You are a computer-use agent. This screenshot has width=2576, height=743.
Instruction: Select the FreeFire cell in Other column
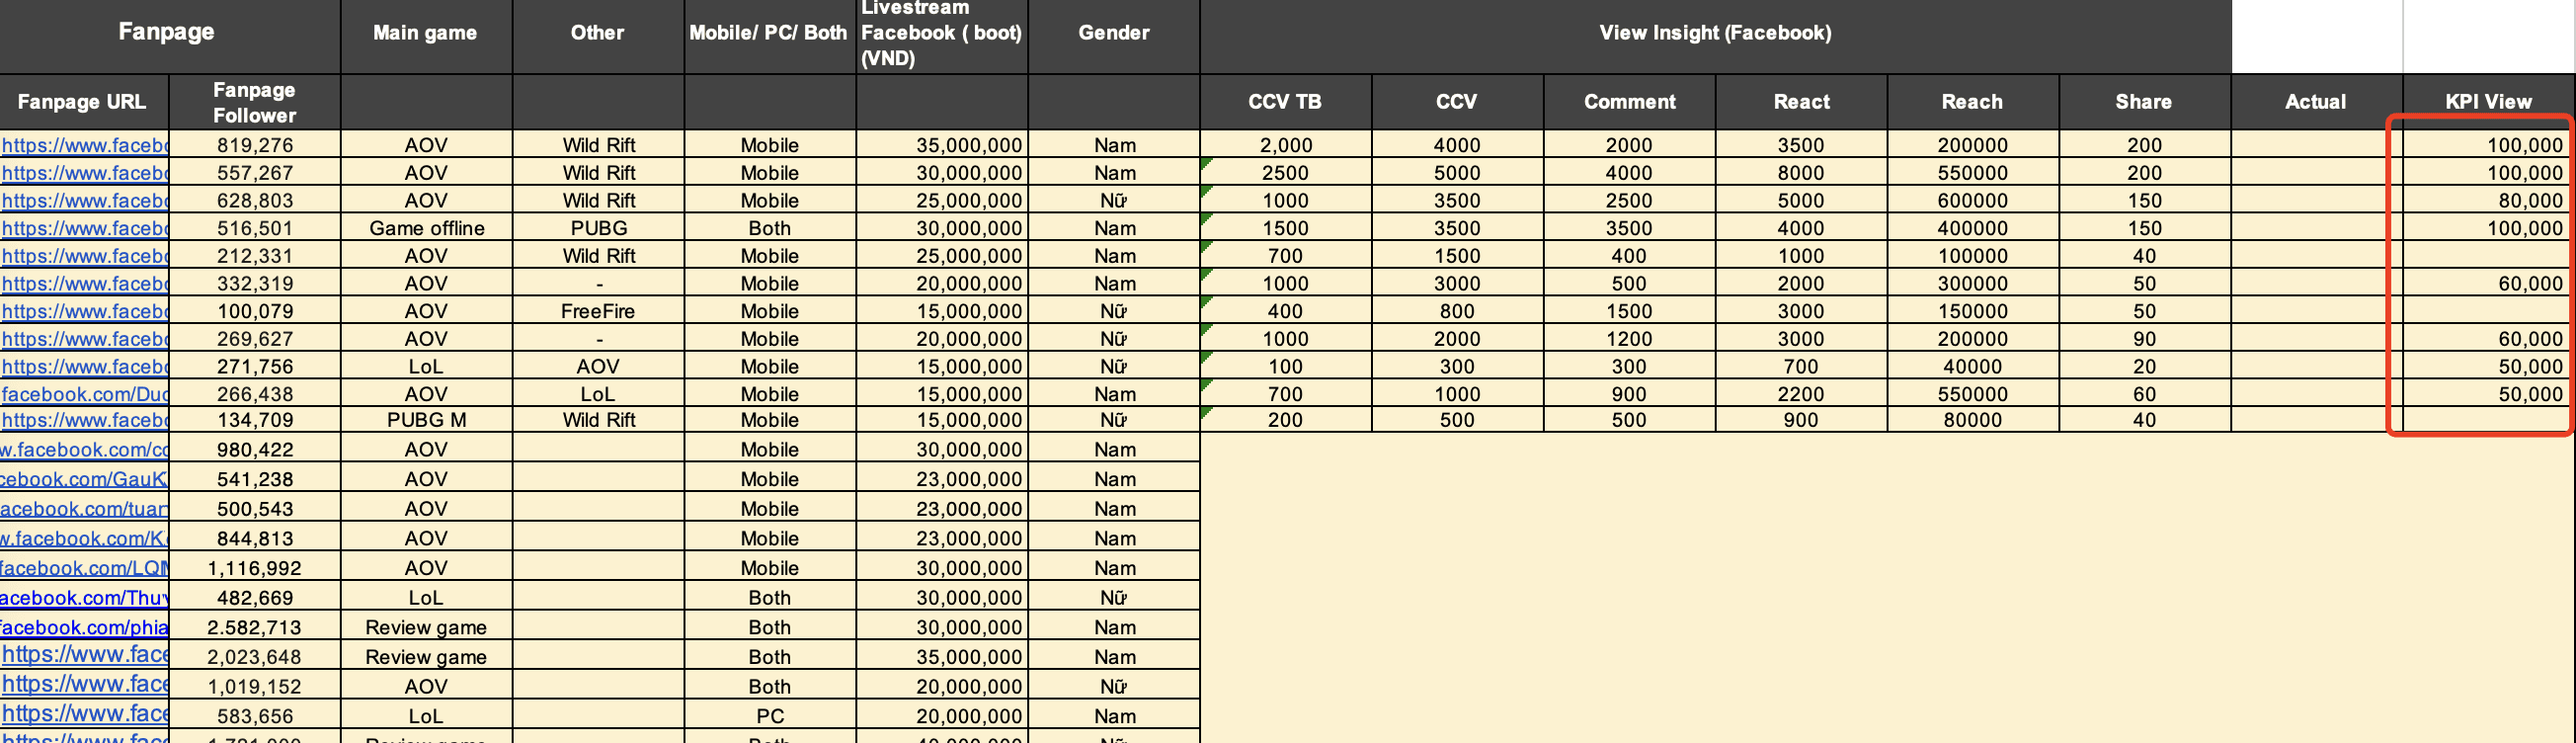click(x=598, y=311)
